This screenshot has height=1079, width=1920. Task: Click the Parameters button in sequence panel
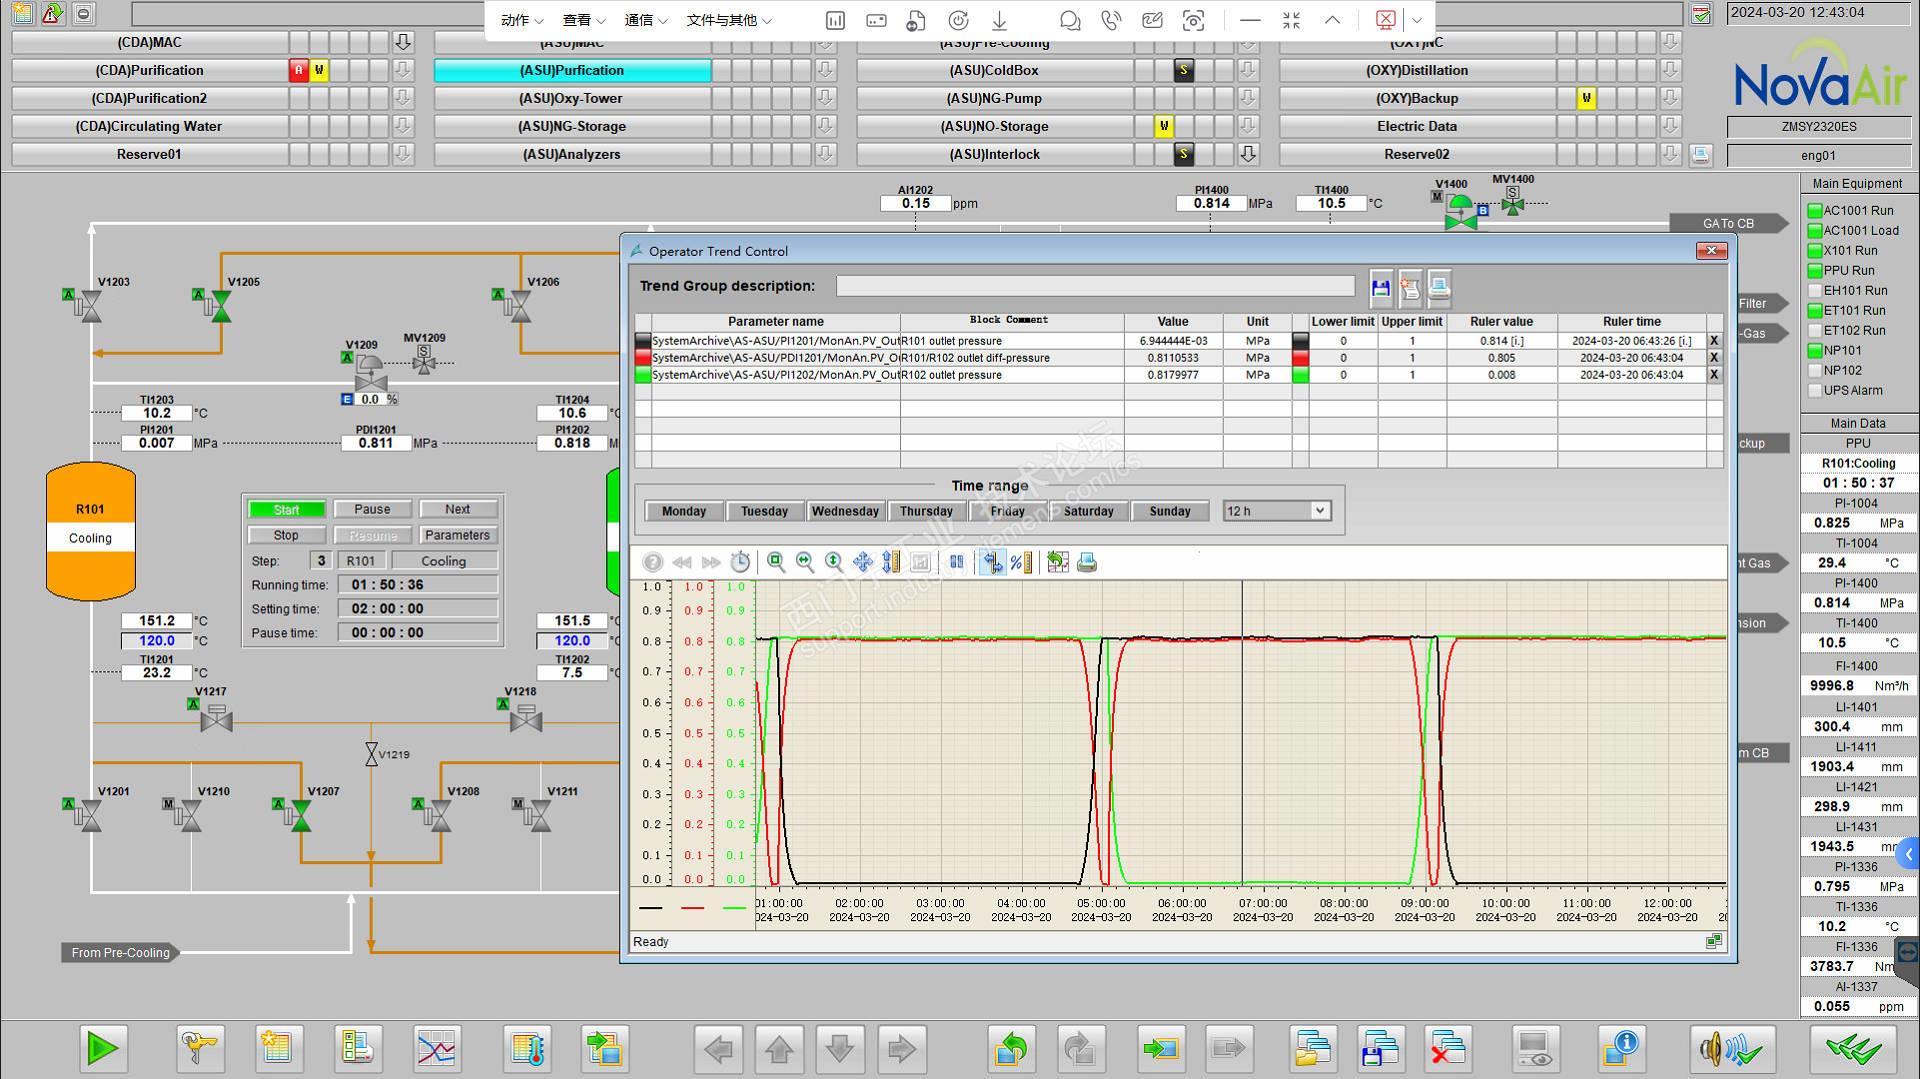tap(457, 535)
